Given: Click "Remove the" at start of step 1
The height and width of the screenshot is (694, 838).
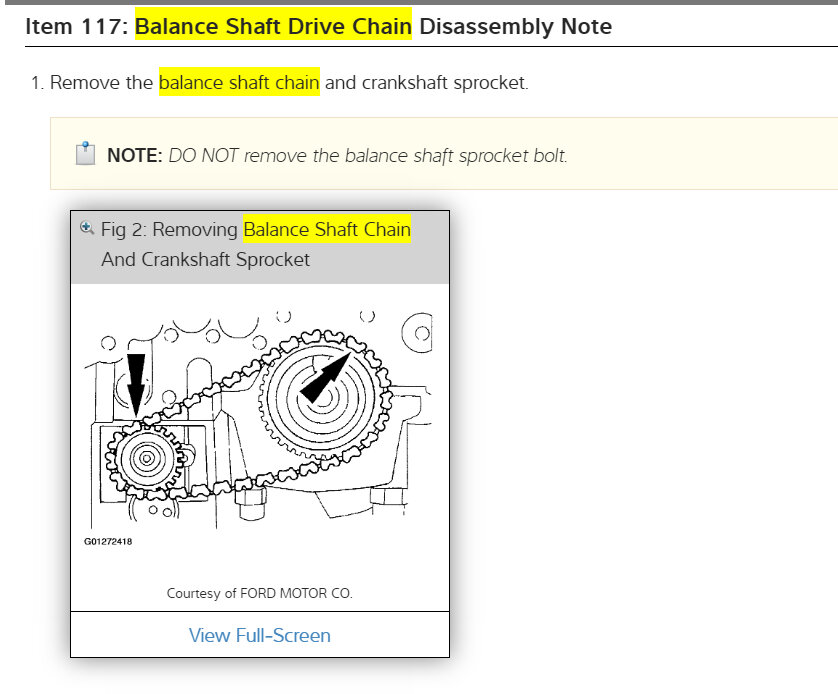Looking at the screenshot, I should (101, 82).
